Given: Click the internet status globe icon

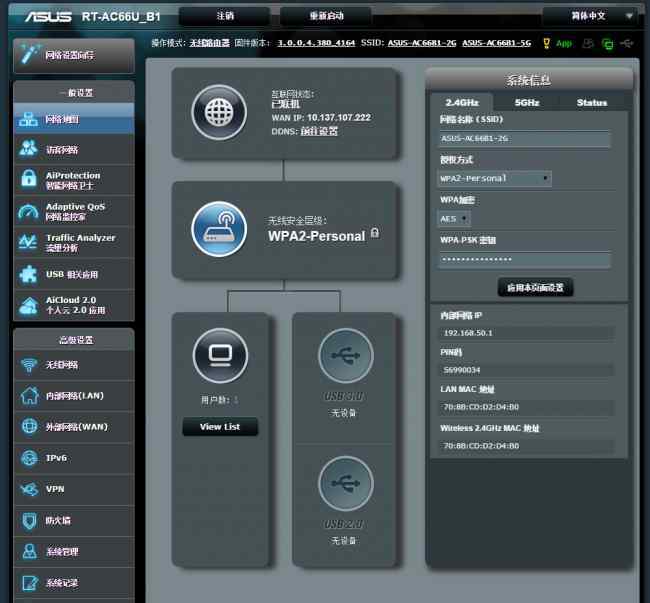Looking at the screenshot, I should 219,112.
